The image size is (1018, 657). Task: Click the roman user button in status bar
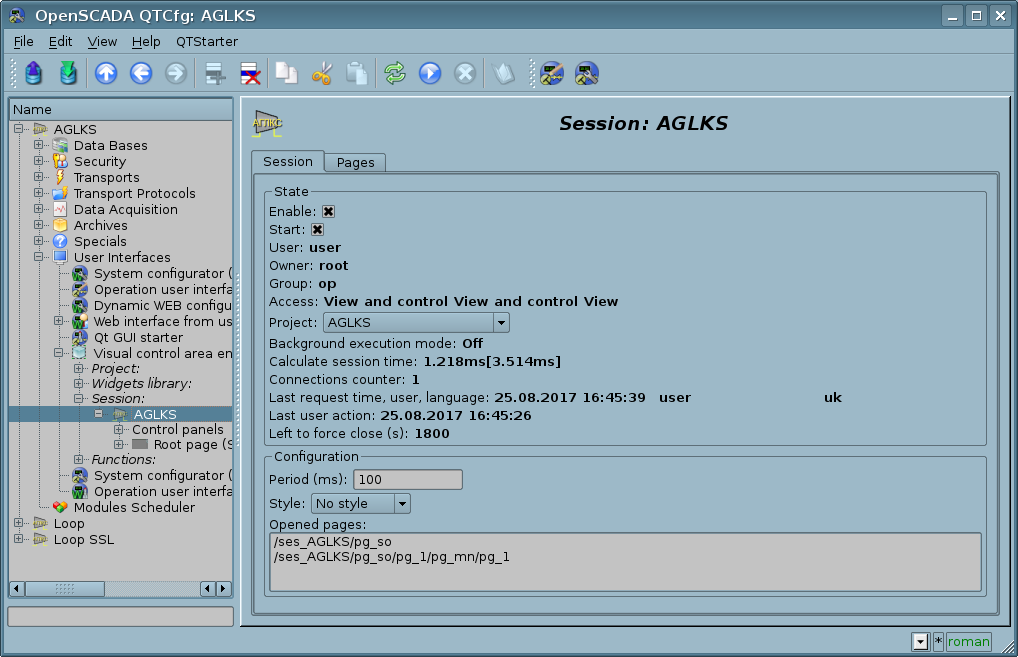968,642
